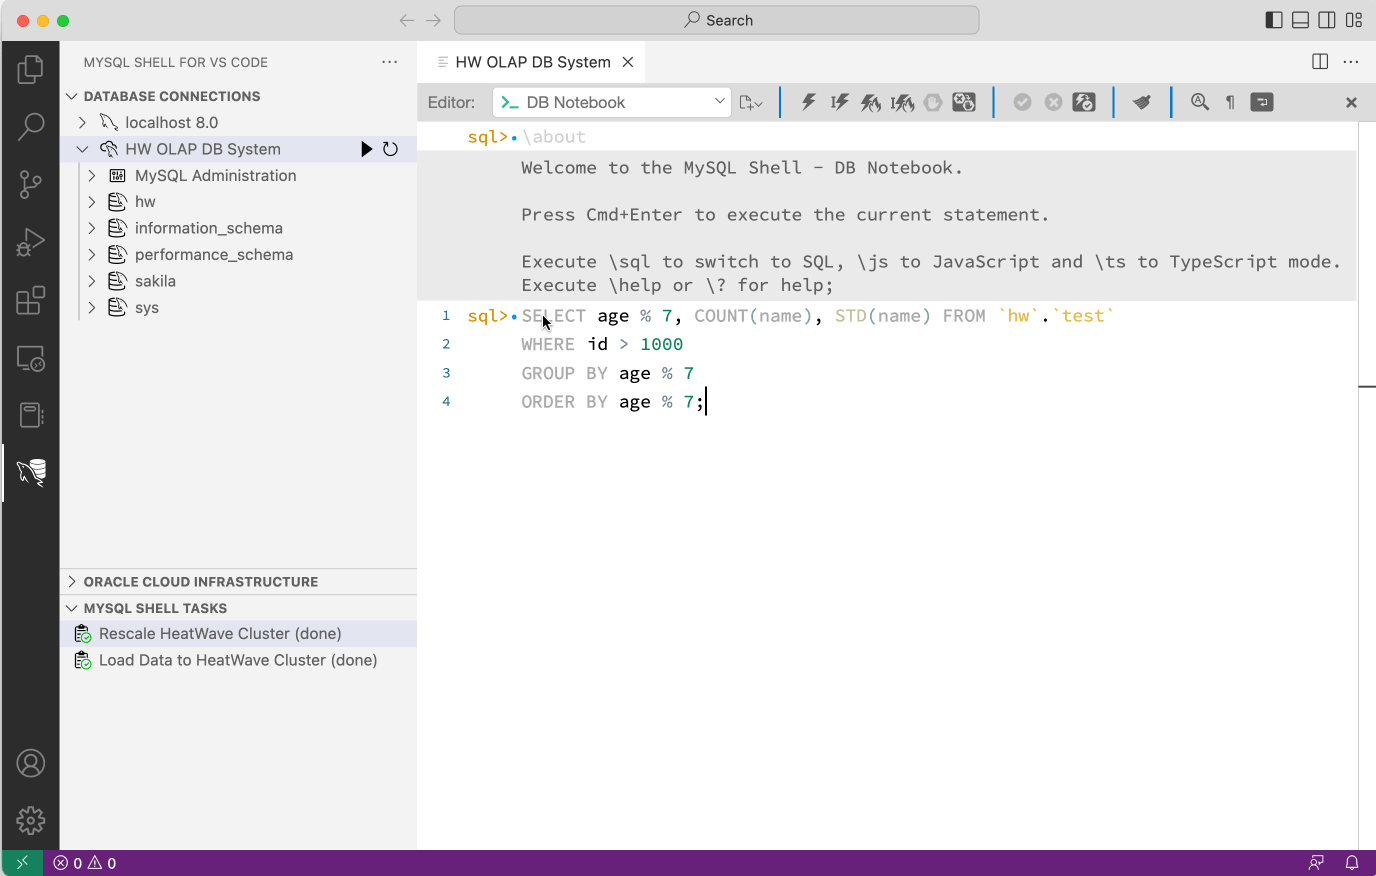Open the DATABASE CONNECTIONS overflow menu

coord(389,61)
